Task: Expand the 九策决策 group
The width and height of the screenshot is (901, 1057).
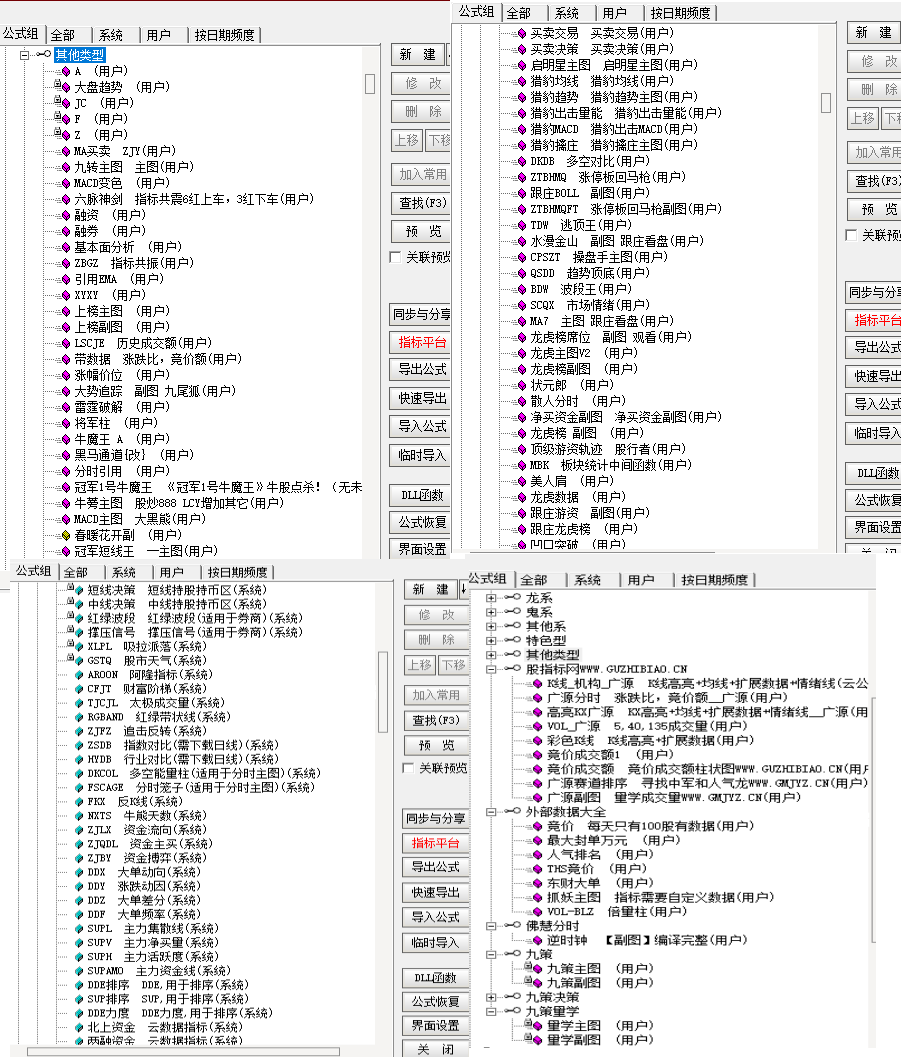Action: 491,997
